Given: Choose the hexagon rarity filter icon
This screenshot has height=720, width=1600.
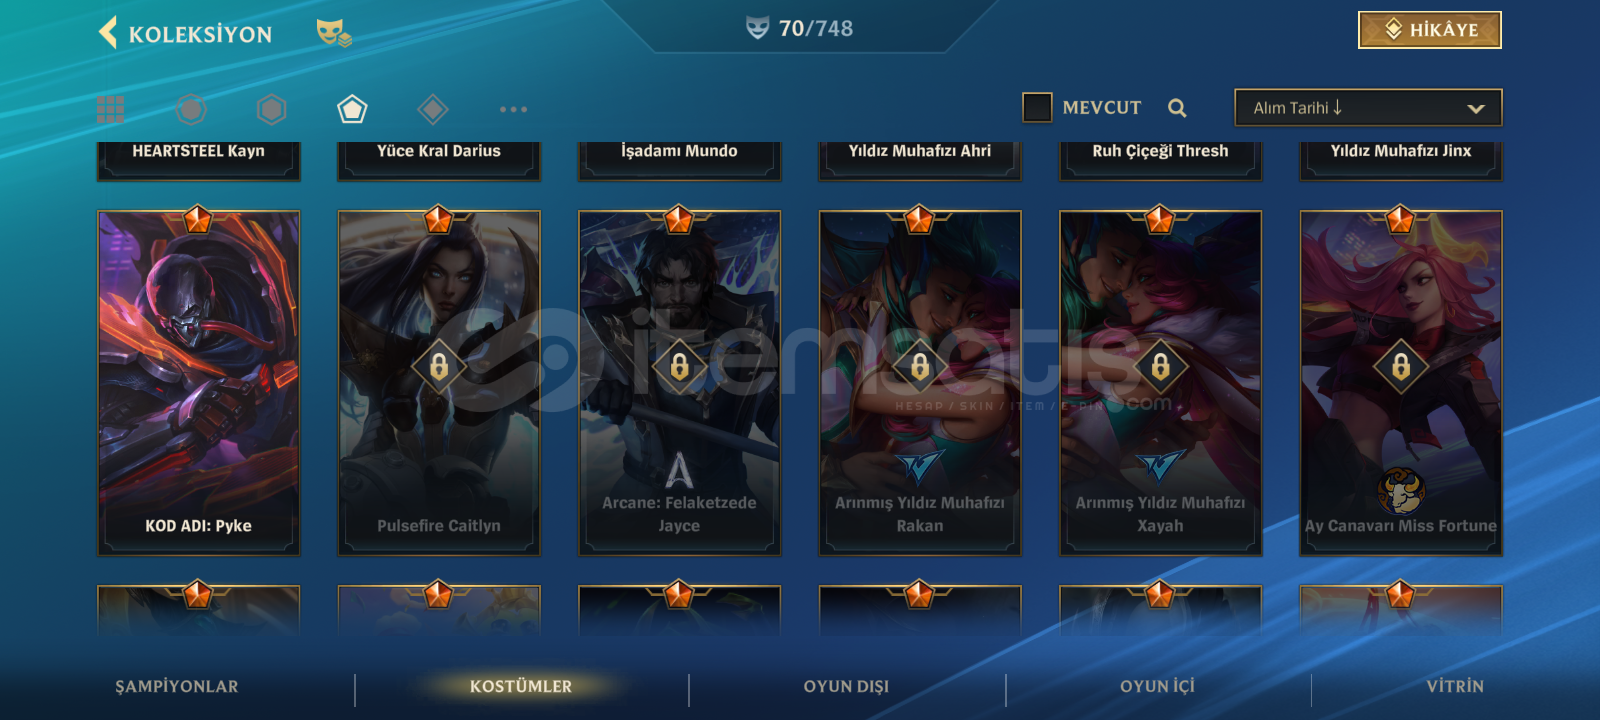Looking at the screenshot, I should coord(271,109).
